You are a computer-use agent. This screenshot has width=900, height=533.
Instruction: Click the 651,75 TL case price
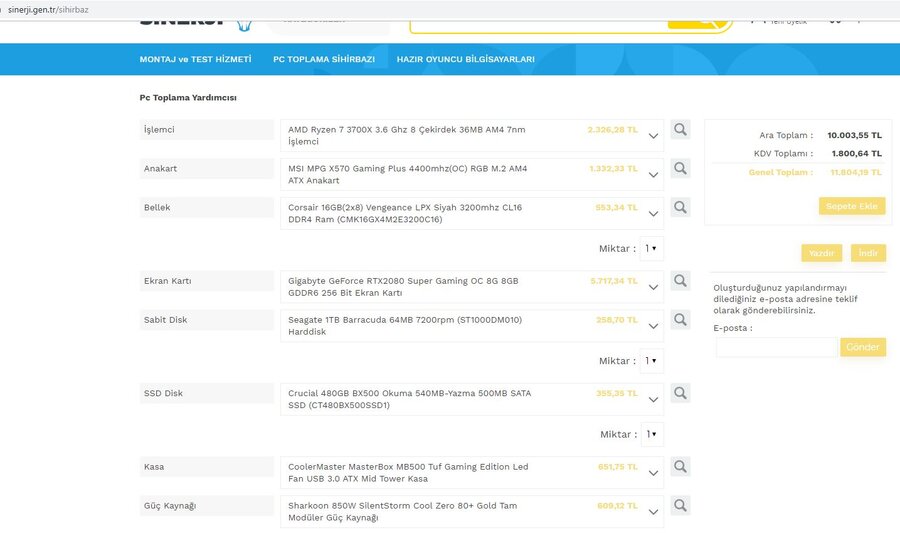tap(618, 467)
